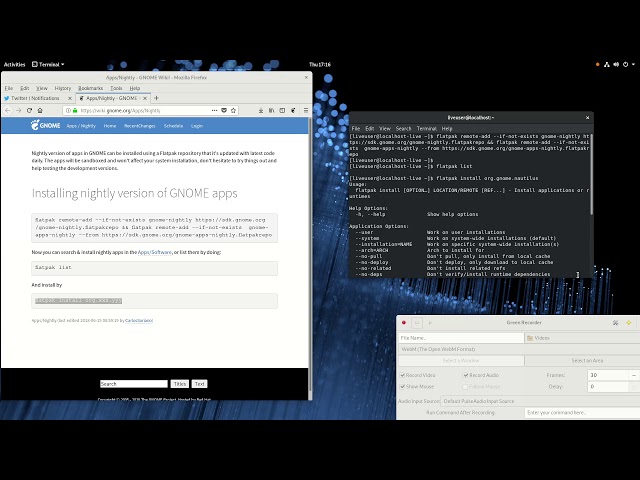Open the Videos folder chooser
The height and width of the screenshot is (480, 640).
pos(582,338)
